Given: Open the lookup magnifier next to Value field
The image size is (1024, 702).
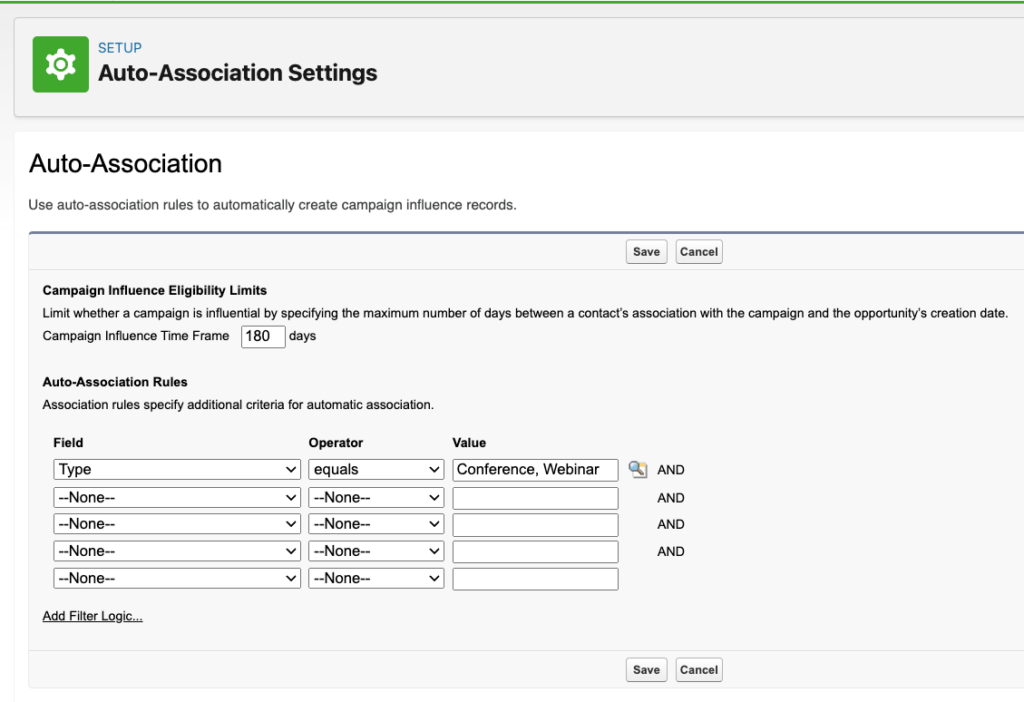Looking at the screenshot, I should [x=639, y=469].
